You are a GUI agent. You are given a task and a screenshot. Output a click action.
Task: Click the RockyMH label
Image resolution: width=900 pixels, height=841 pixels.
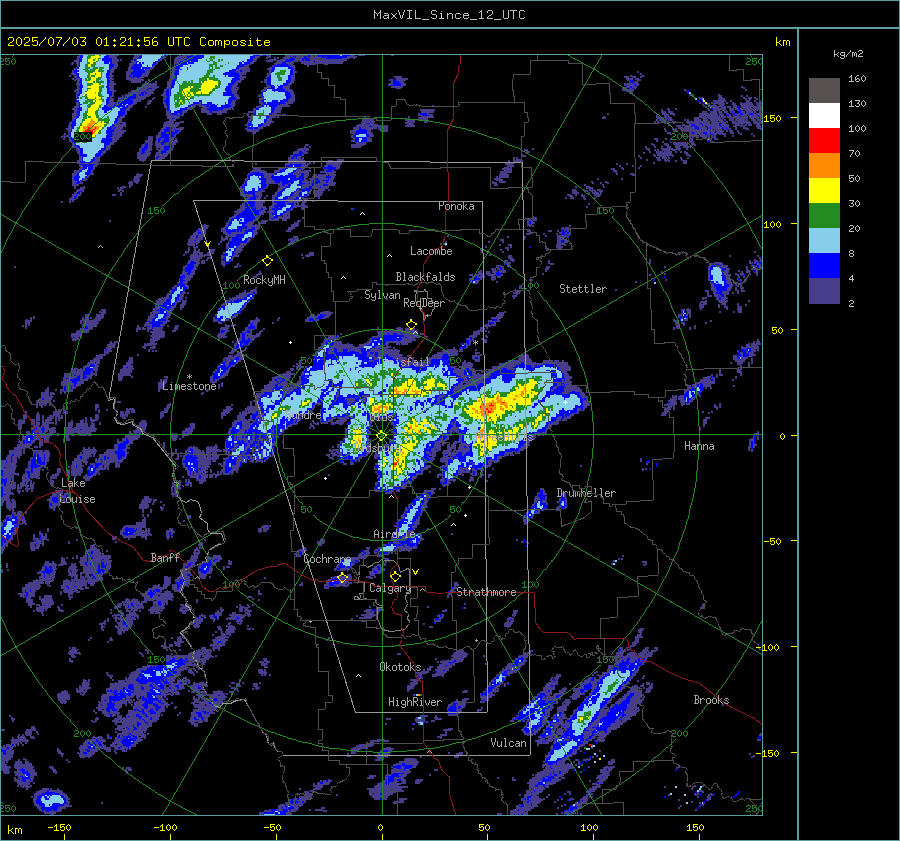coord(264,280)
